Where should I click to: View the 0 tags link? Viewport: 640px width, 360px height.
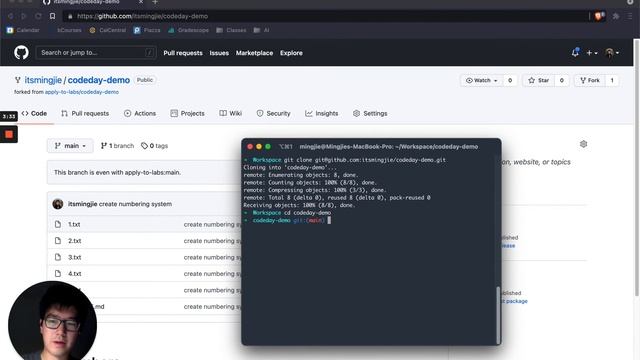[154, 146]
